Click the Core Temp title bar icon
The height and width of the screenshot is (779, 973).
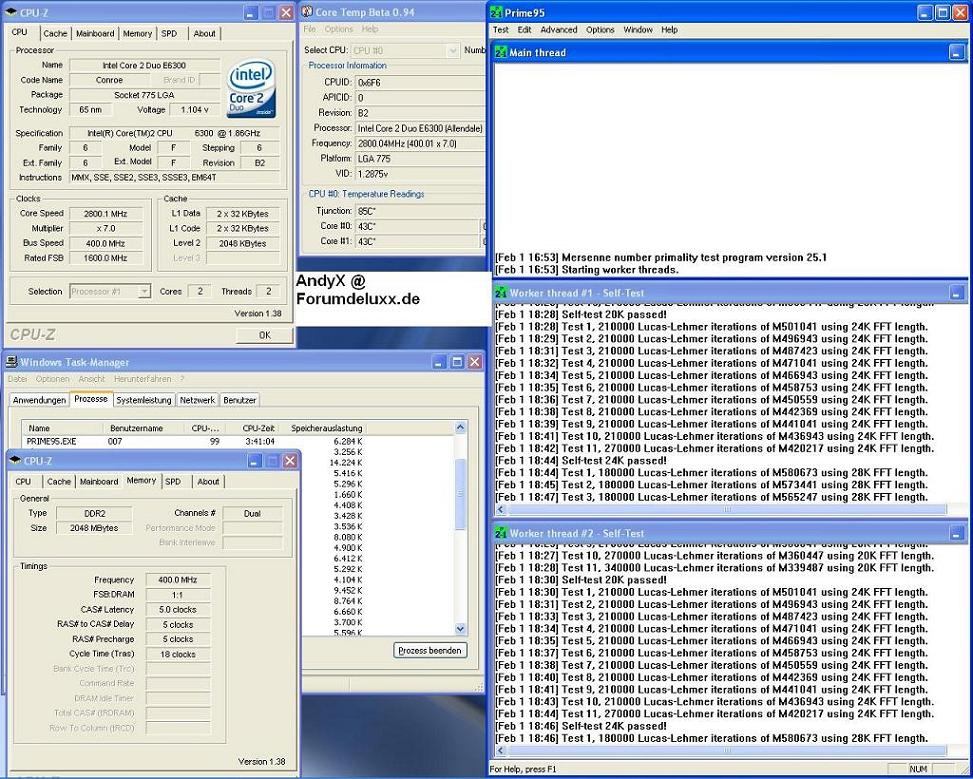pos(307,12)
